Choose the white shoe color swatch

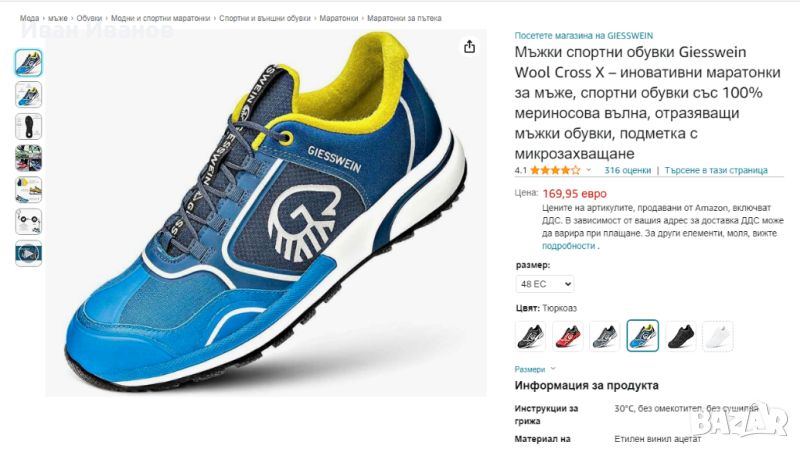(x=718, y=336)
